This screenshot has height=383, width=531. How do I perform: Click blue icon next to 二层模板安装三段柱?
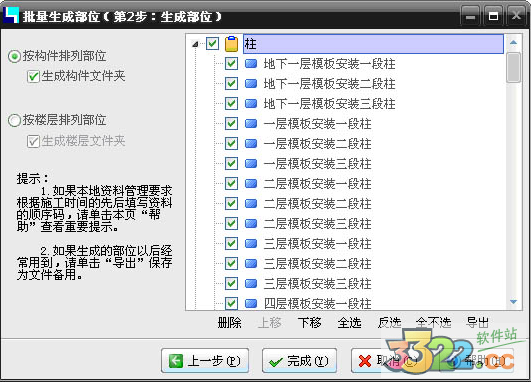[x=251, y=223]
